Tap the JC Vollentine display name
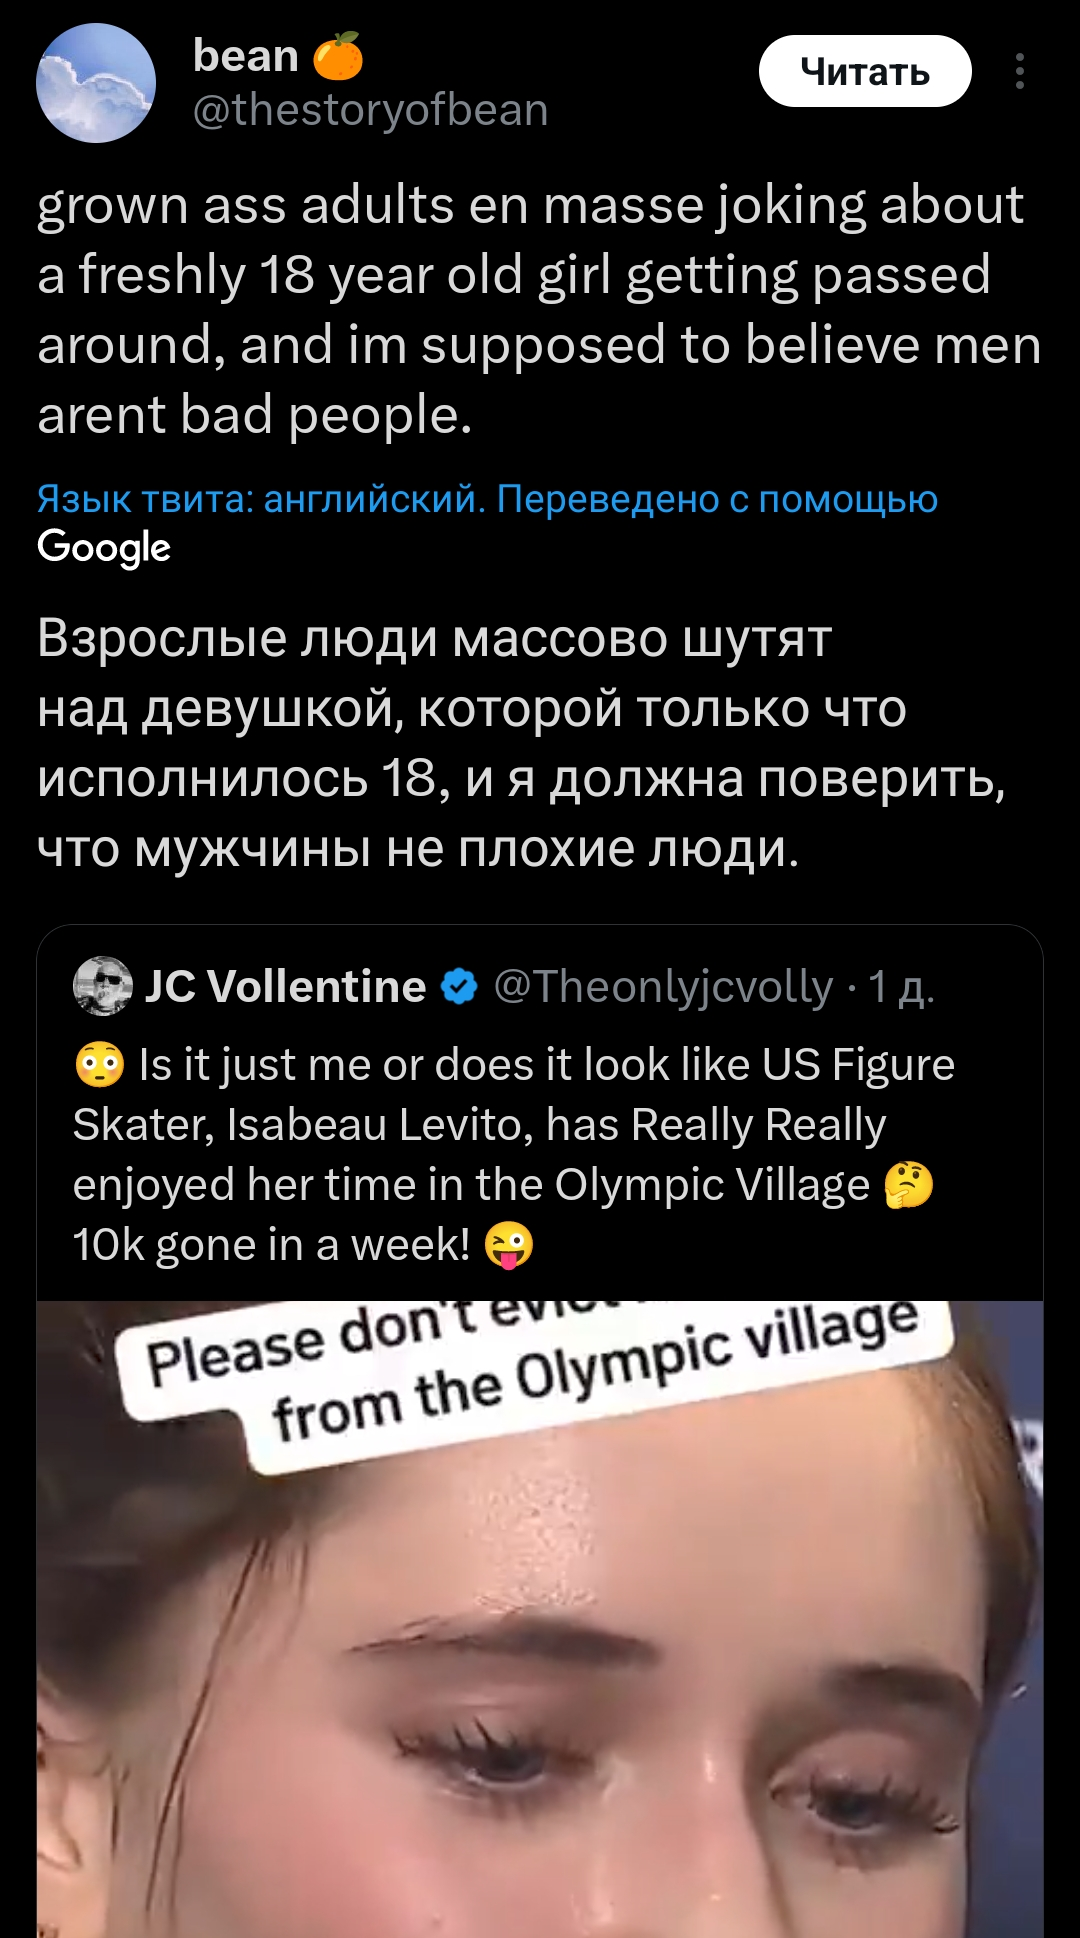The width and height of the screenshot is (1080, 1938). click(x=285, y=986)
